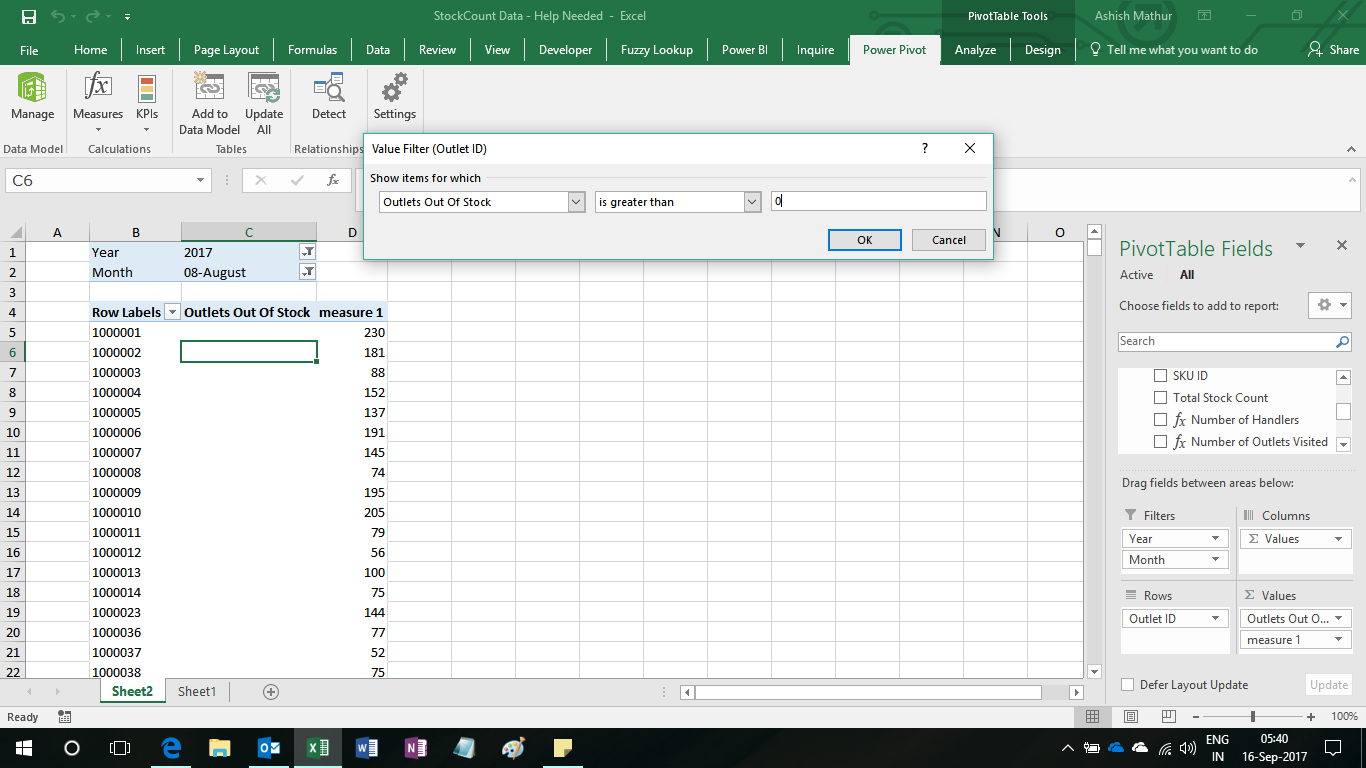Open Microsoft Edge from taskbar
This screenshot has height=768, width=1366.
click(x=171, y=748)
